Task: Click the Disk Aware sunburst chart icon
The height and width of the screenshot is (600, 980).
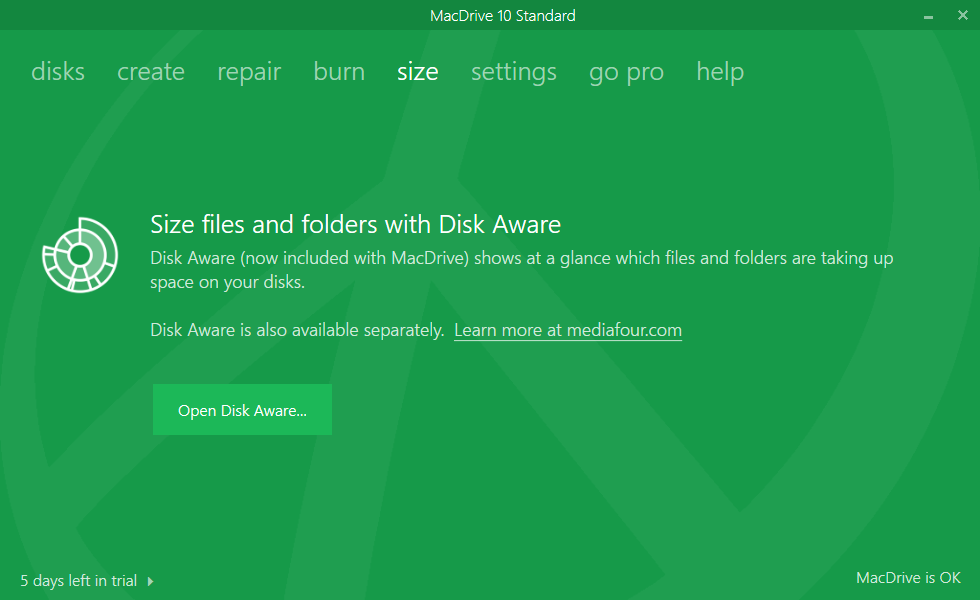Action: click(80, 255)
